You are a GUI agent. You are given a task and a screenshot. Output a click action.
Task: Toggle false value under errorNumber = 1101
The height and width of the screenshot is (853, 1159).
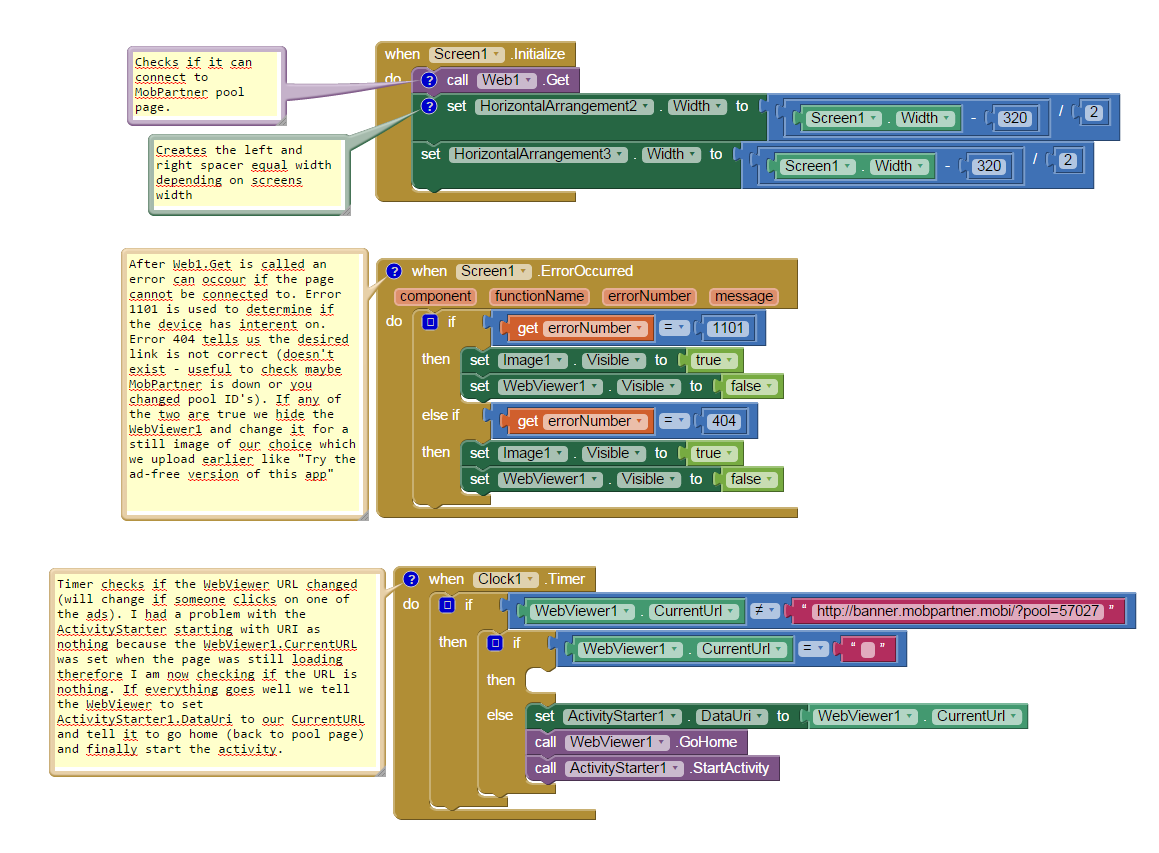(x=752, y=387)
